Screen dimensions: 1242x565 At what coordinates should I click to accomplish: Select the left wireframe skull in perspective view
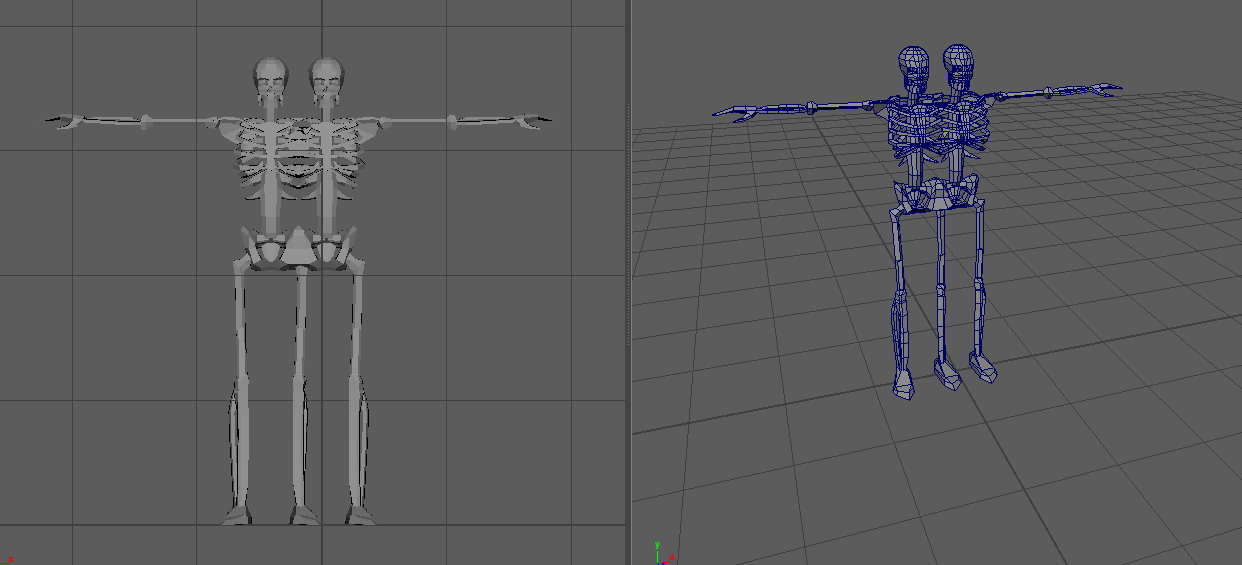(912, 68)
